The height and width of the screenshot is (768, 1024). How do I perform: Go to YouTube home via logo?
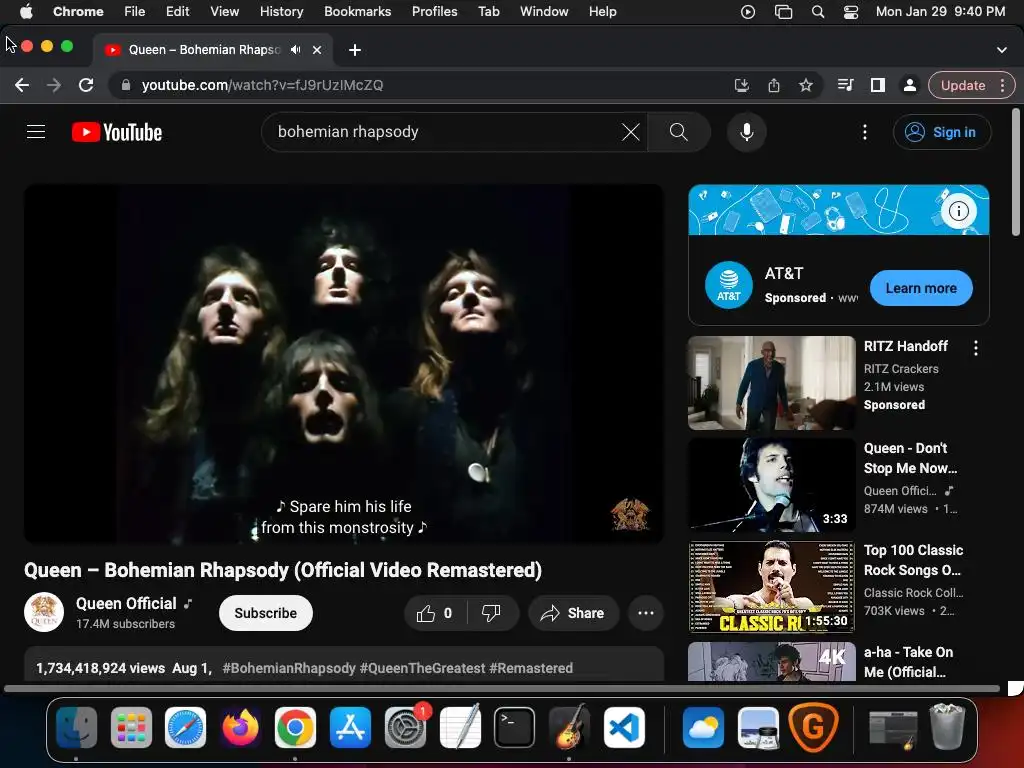(x=117, y=132)
